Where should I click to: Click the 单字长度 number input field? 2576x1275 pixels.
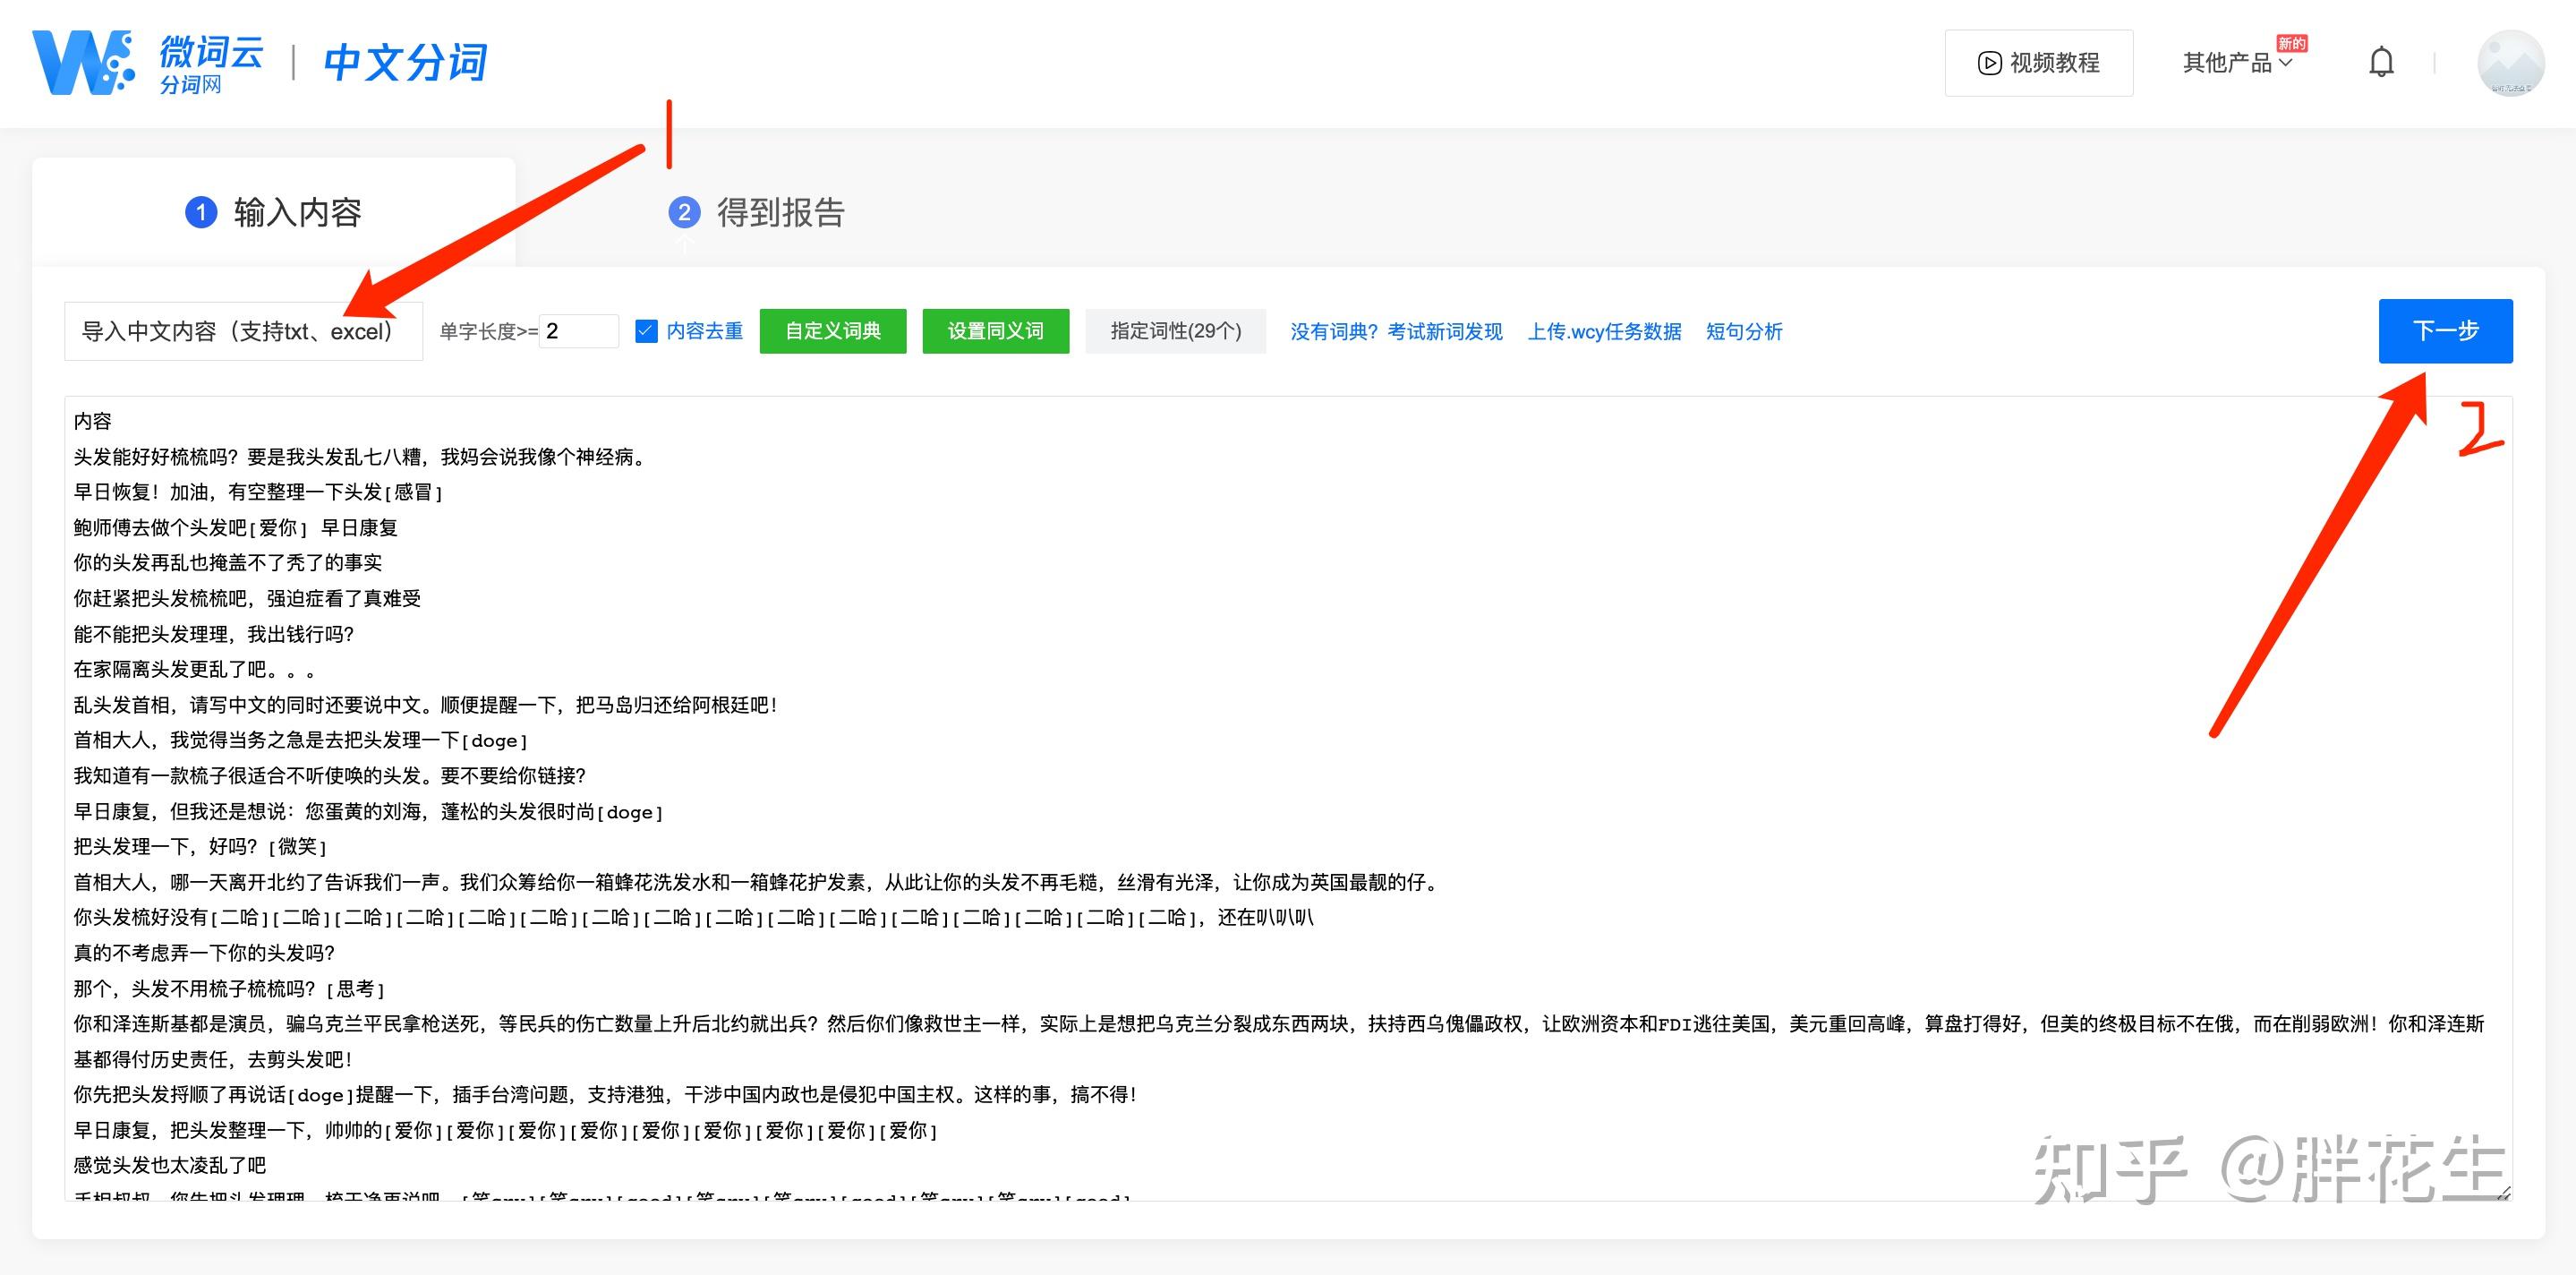point(579,331)
